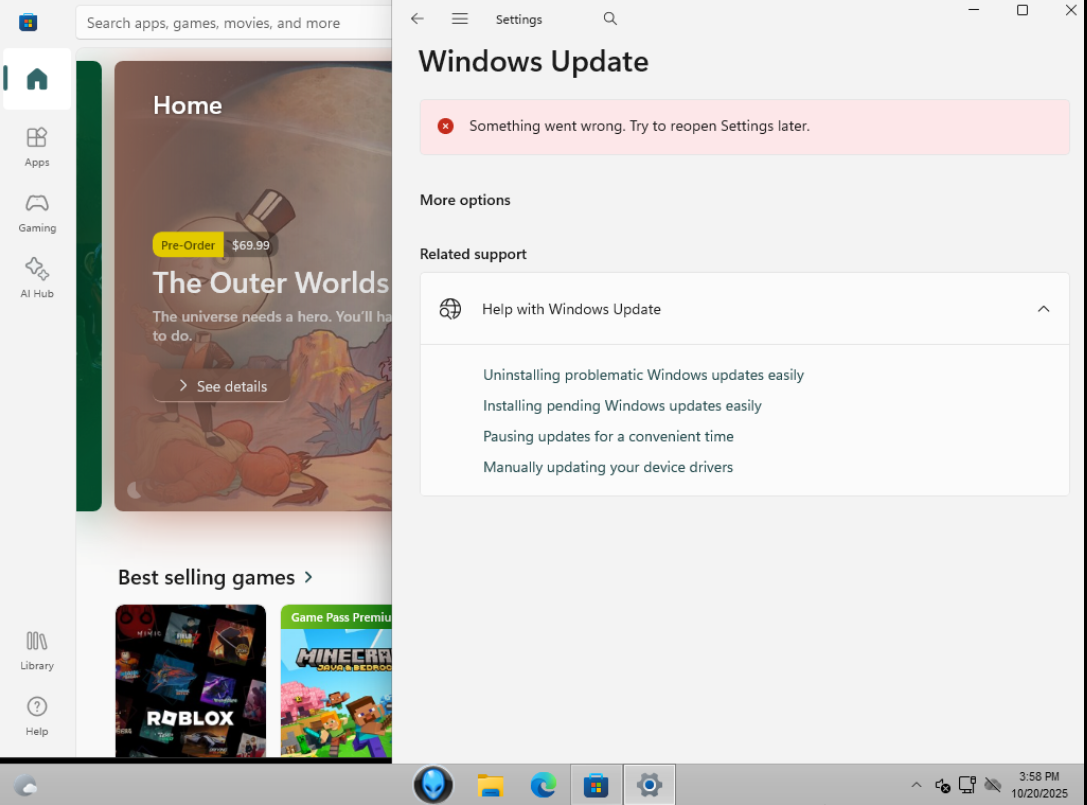The image size is (1087, 805).
Task: Click the cloud sync disabled tray icon
Action: tap(993, 785)
